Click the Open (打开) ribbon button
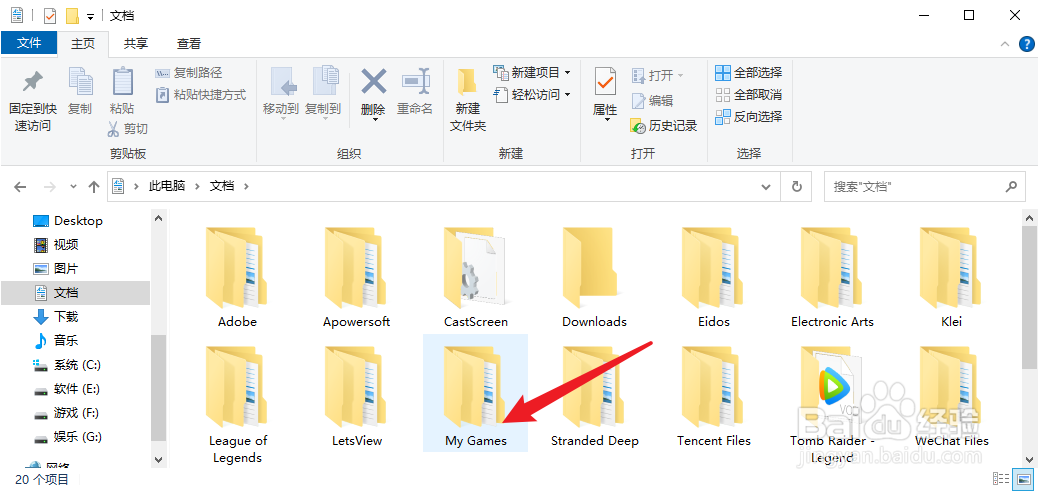Image resolution: width=1039 pixels, height=492 pixels. point(658,75)
